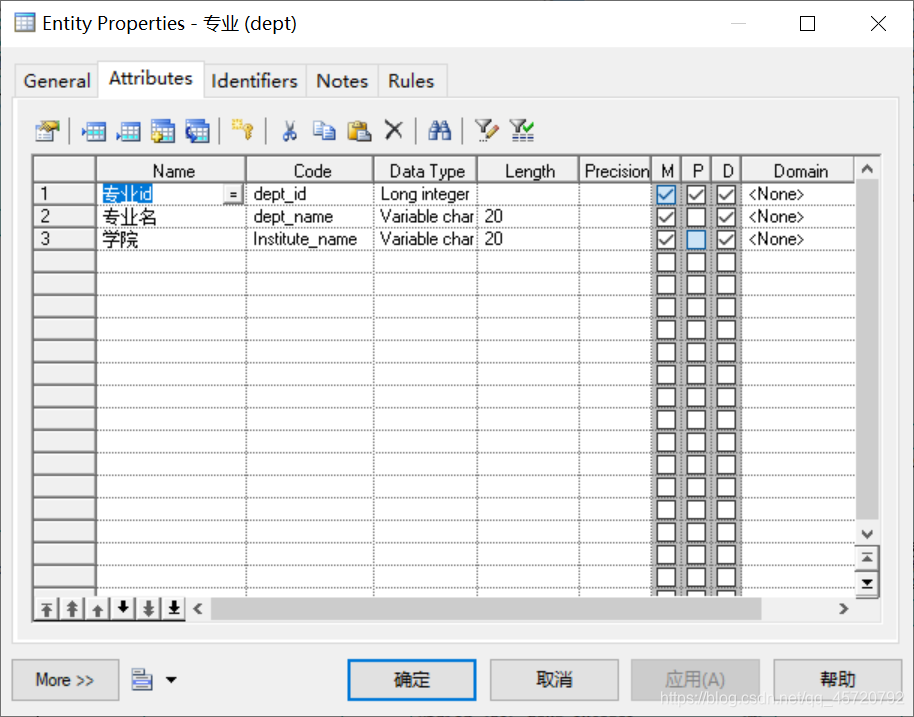This screenshot has height=717, width=914.
Task: Click the 应用(A) apply button
Action: [695, 680]
